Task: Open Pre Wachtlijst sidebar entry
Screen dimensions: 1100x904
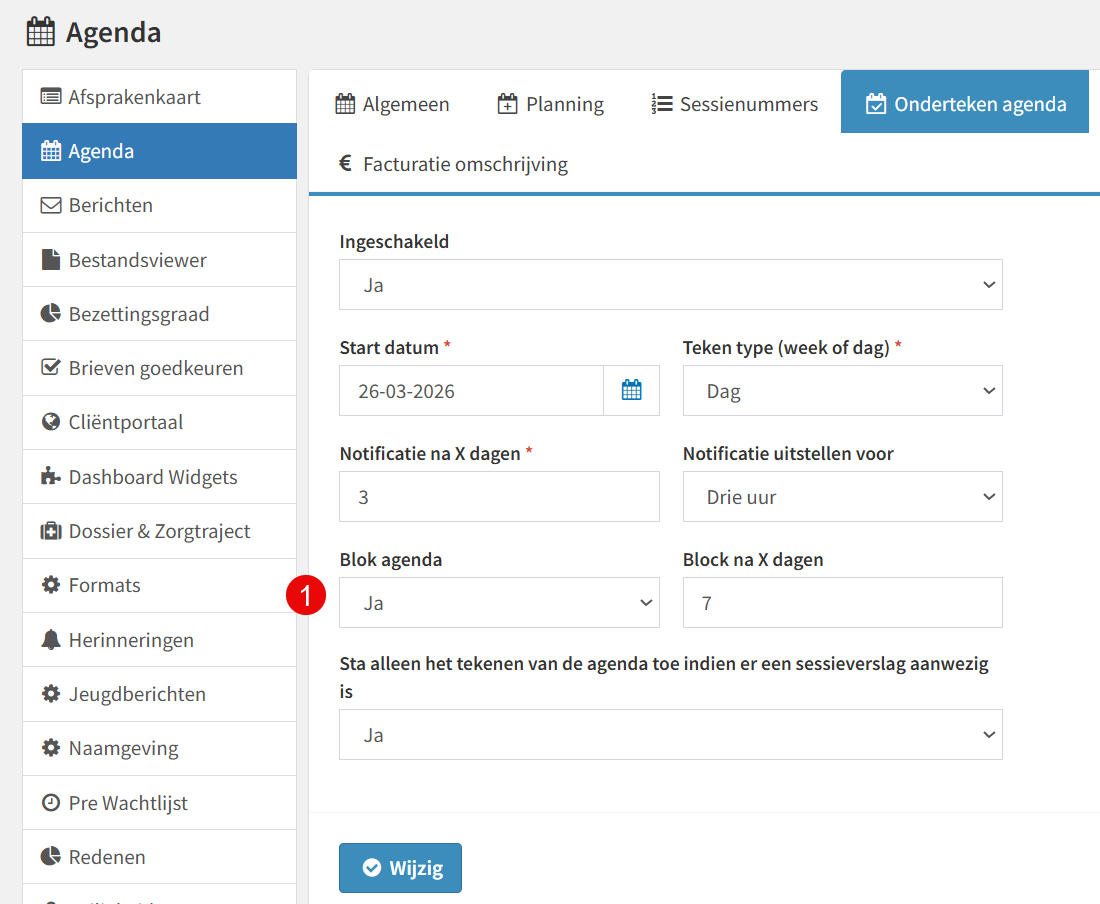Action: pos(159,802)
